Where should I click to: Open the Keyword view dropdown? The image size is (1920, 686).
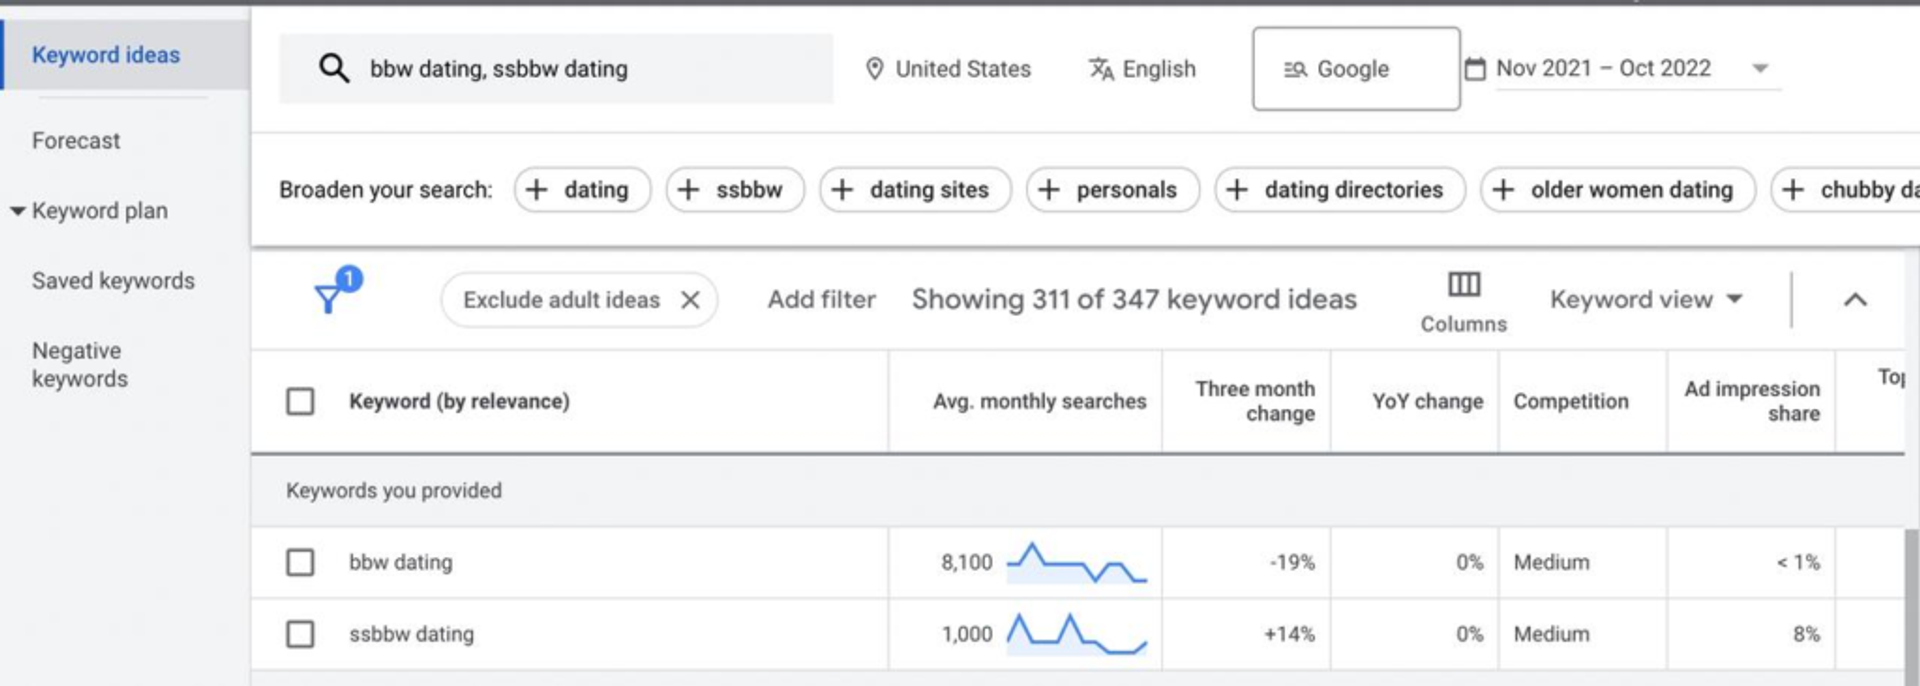(1646, 299)
